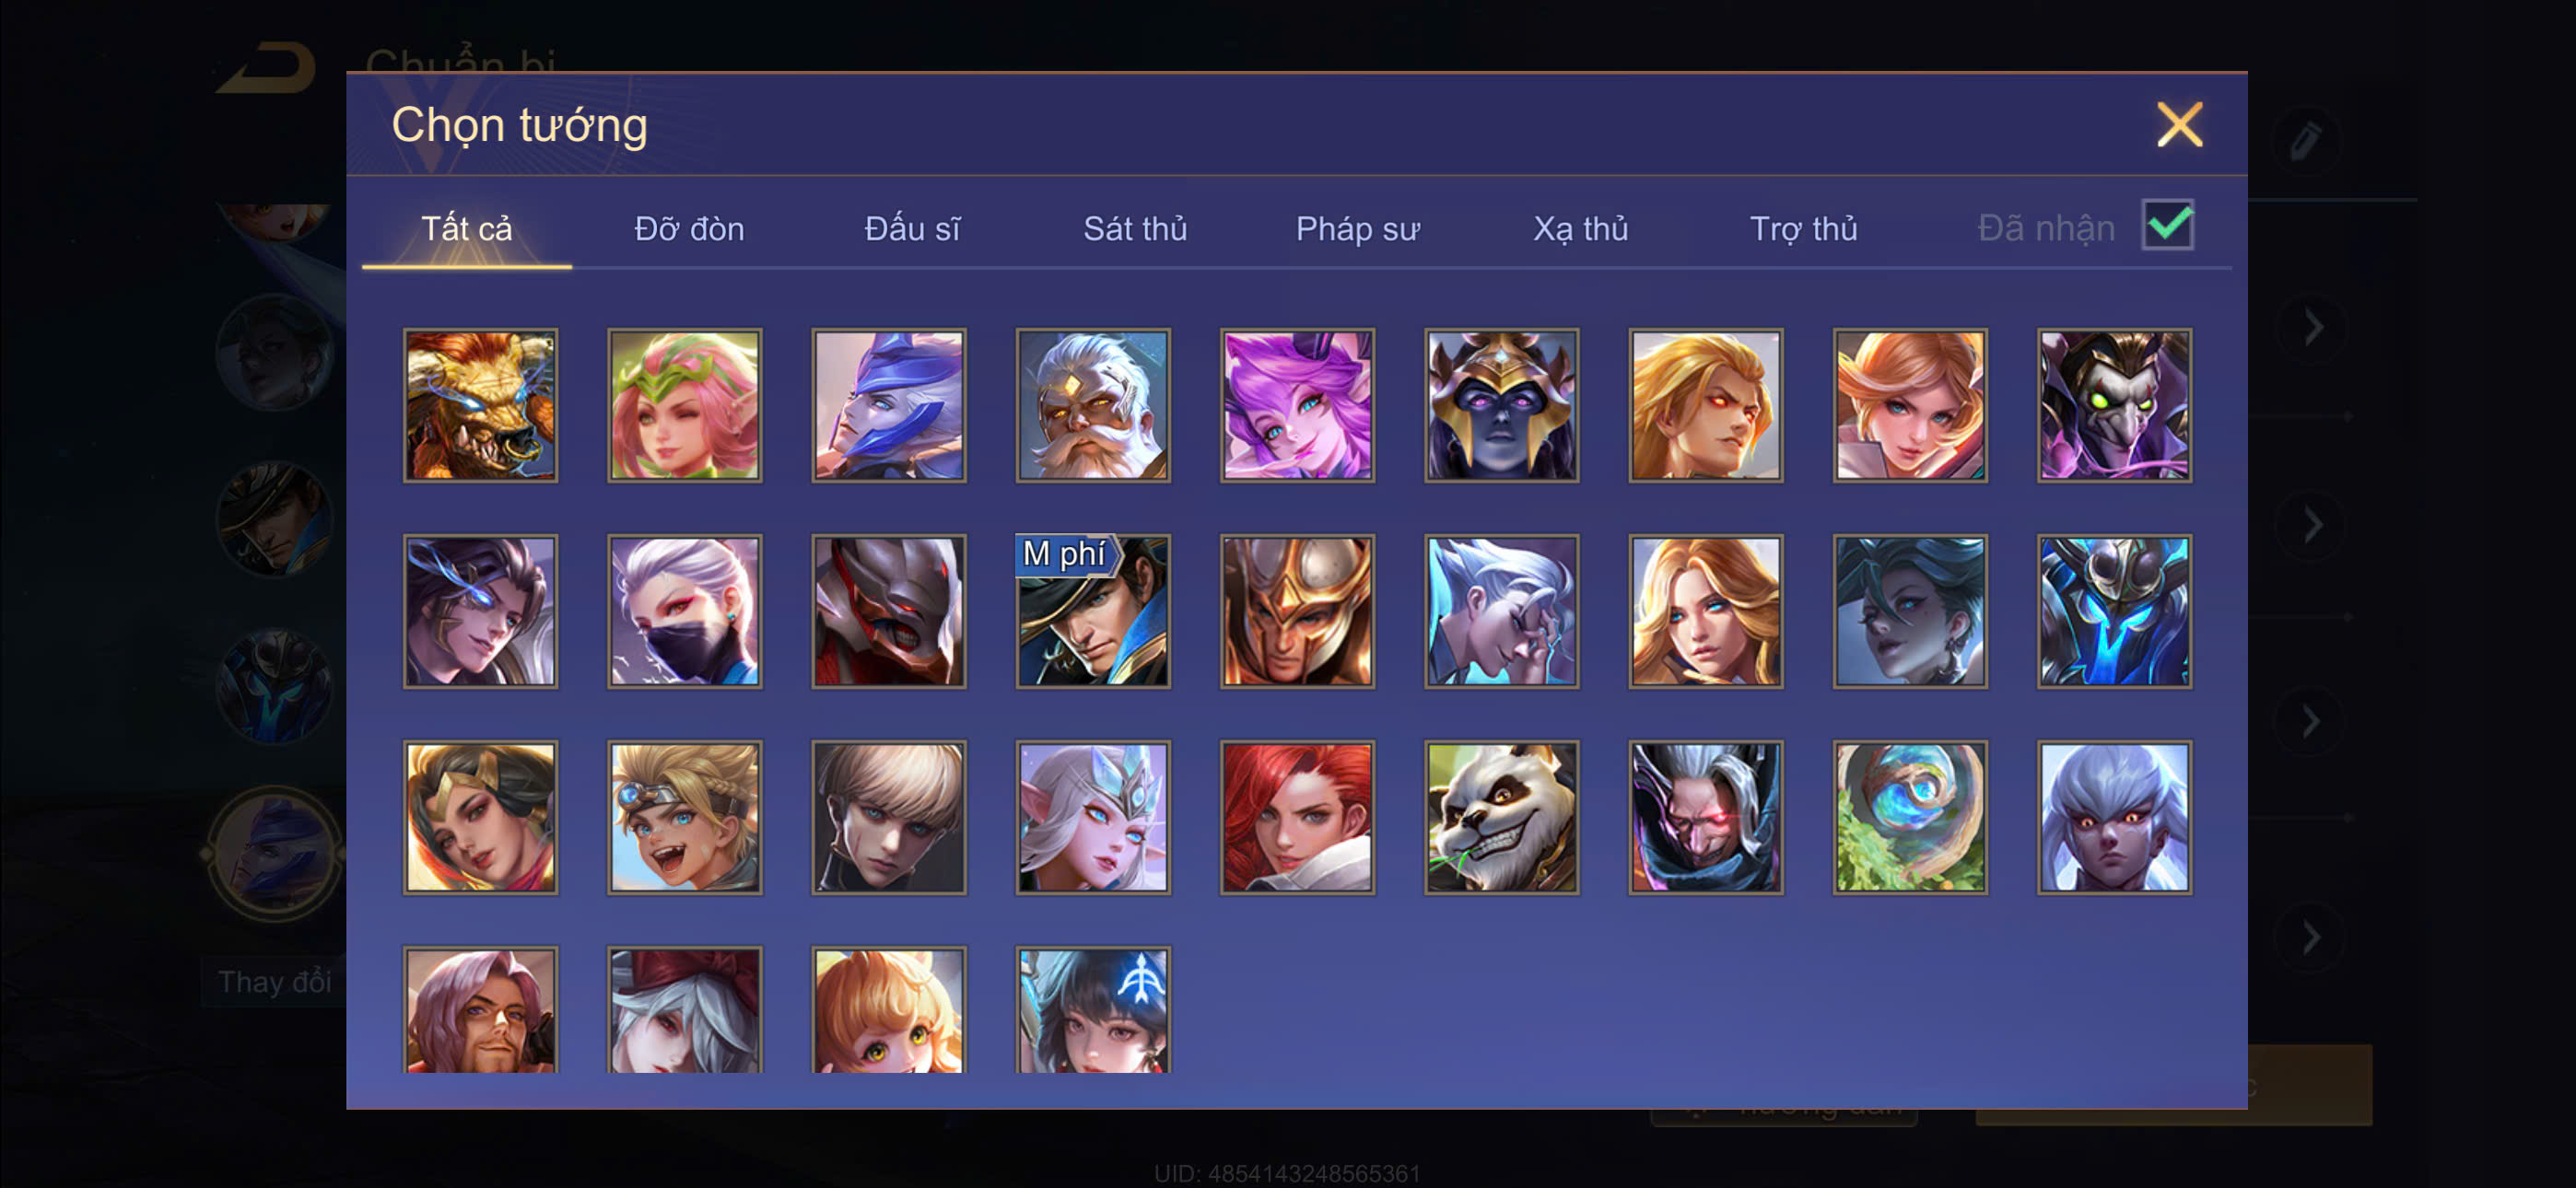
Task: Choose the purple-haired girl hero portrait
Action: (1297, 405)
